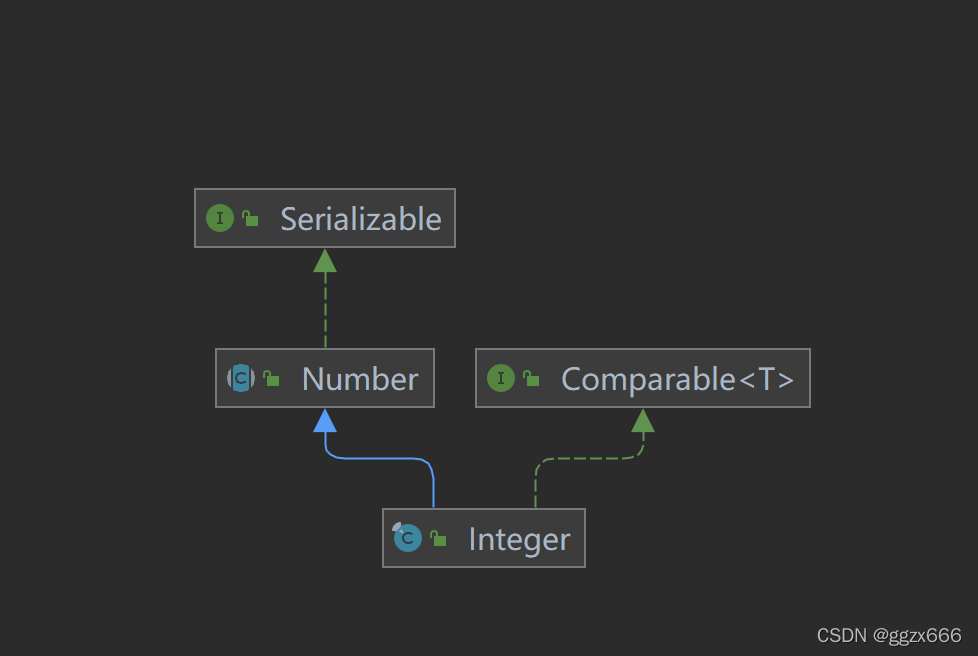
Task: Click the green unlock visibility icon on Serializable
Action: click(x=250, y=218)
